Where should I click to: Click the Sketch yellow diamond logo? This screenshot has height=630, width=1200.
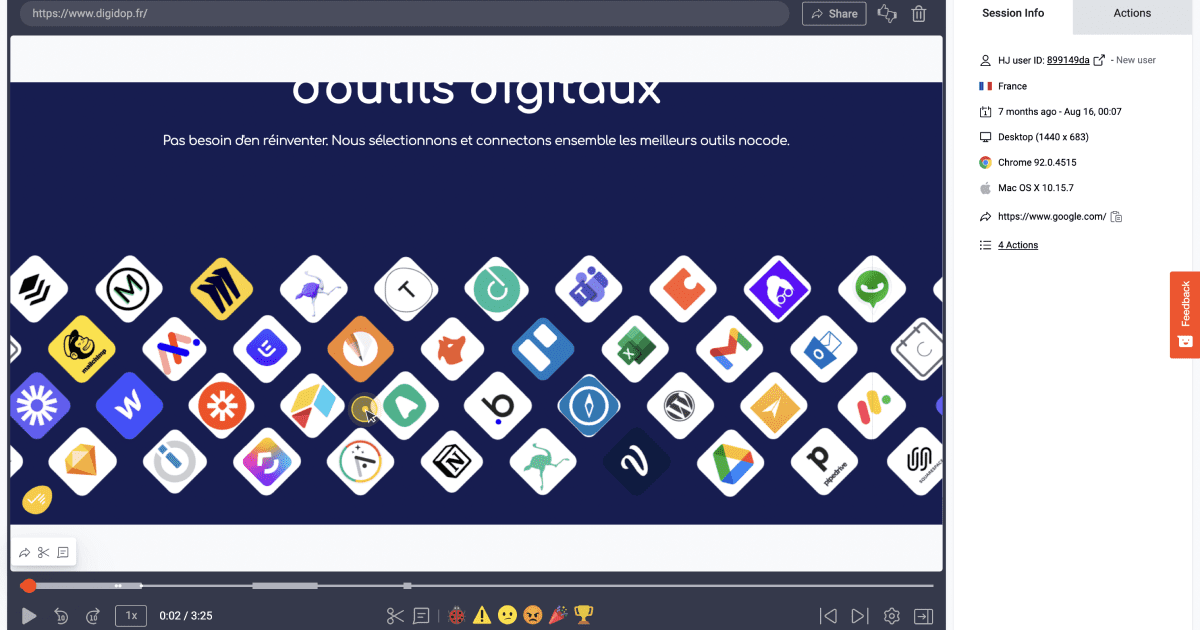82,461
